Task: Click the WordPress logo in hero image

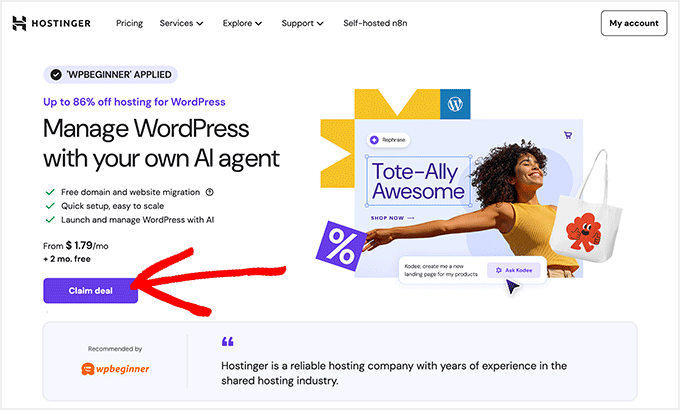Action: tap(455, 104)
